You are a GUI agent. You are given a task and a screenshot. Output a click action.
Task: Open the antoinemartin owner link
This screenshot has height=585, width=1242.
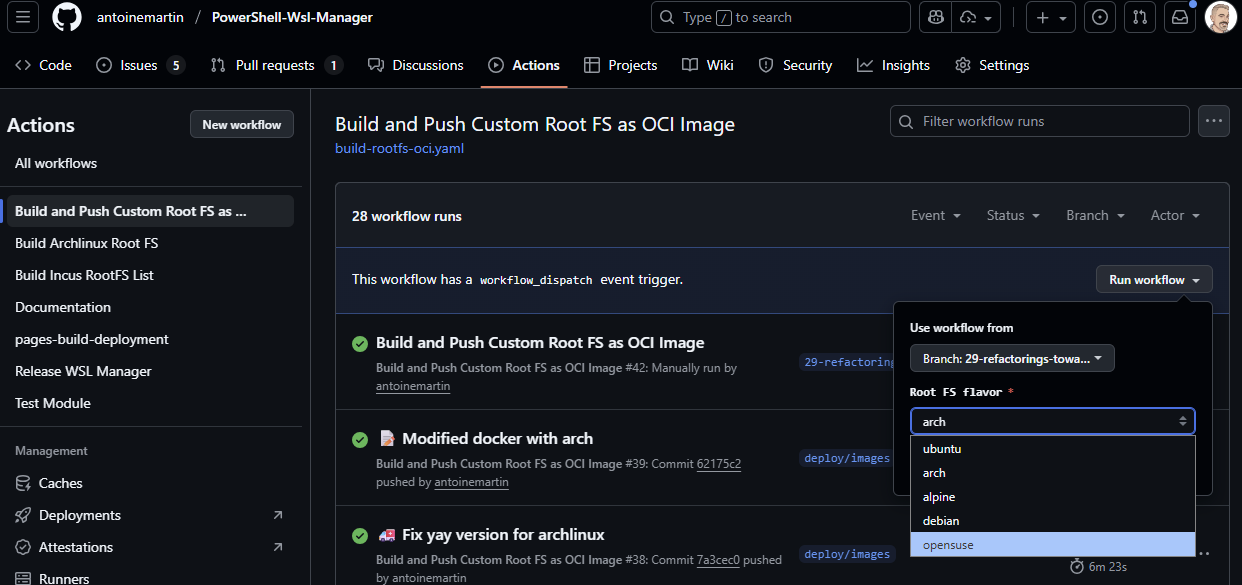pyautogui.click(x=138, y=17)
